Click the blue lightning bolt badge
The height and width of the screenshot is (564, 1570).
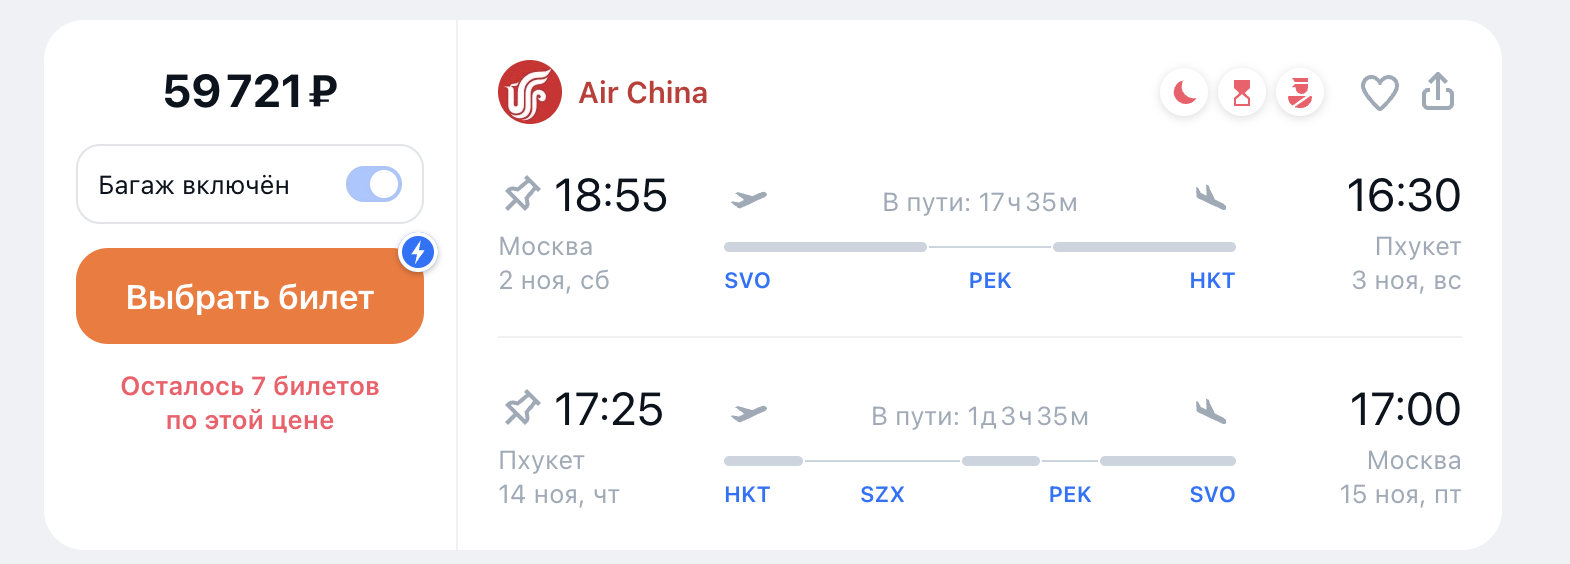point(418,252)
